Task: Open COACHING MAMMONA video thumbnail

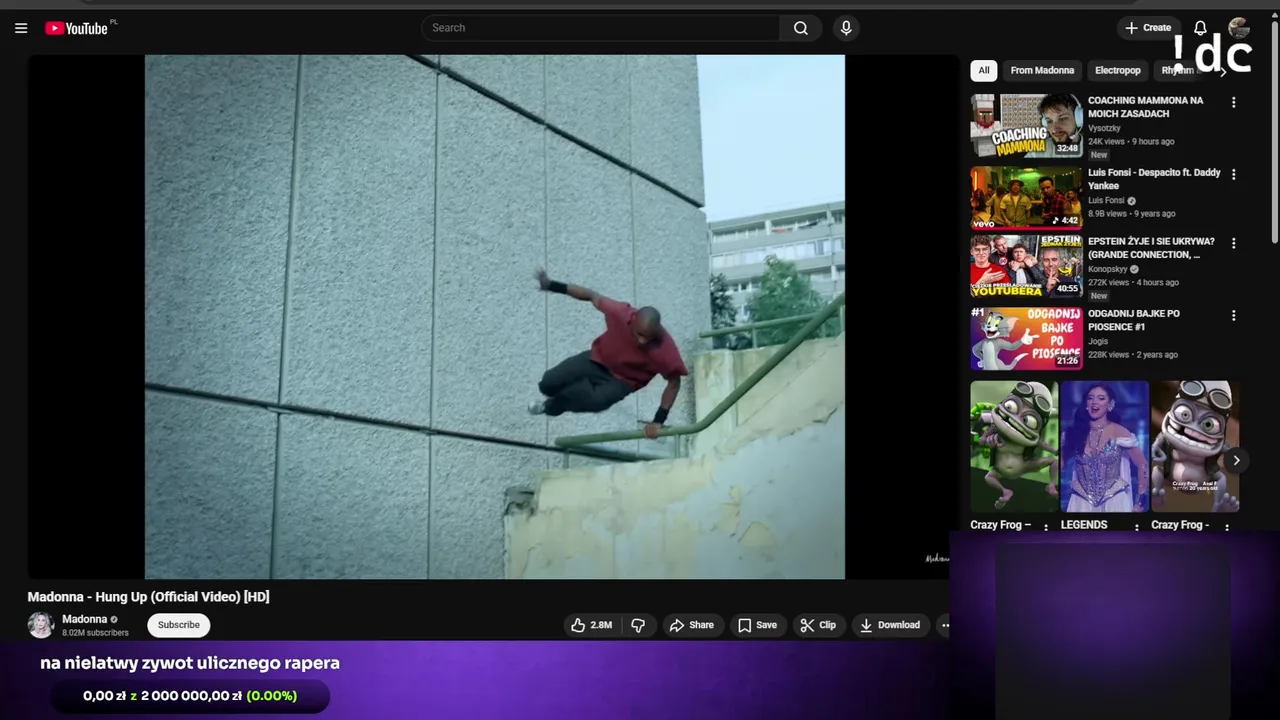Action: tap(1026, 126)
